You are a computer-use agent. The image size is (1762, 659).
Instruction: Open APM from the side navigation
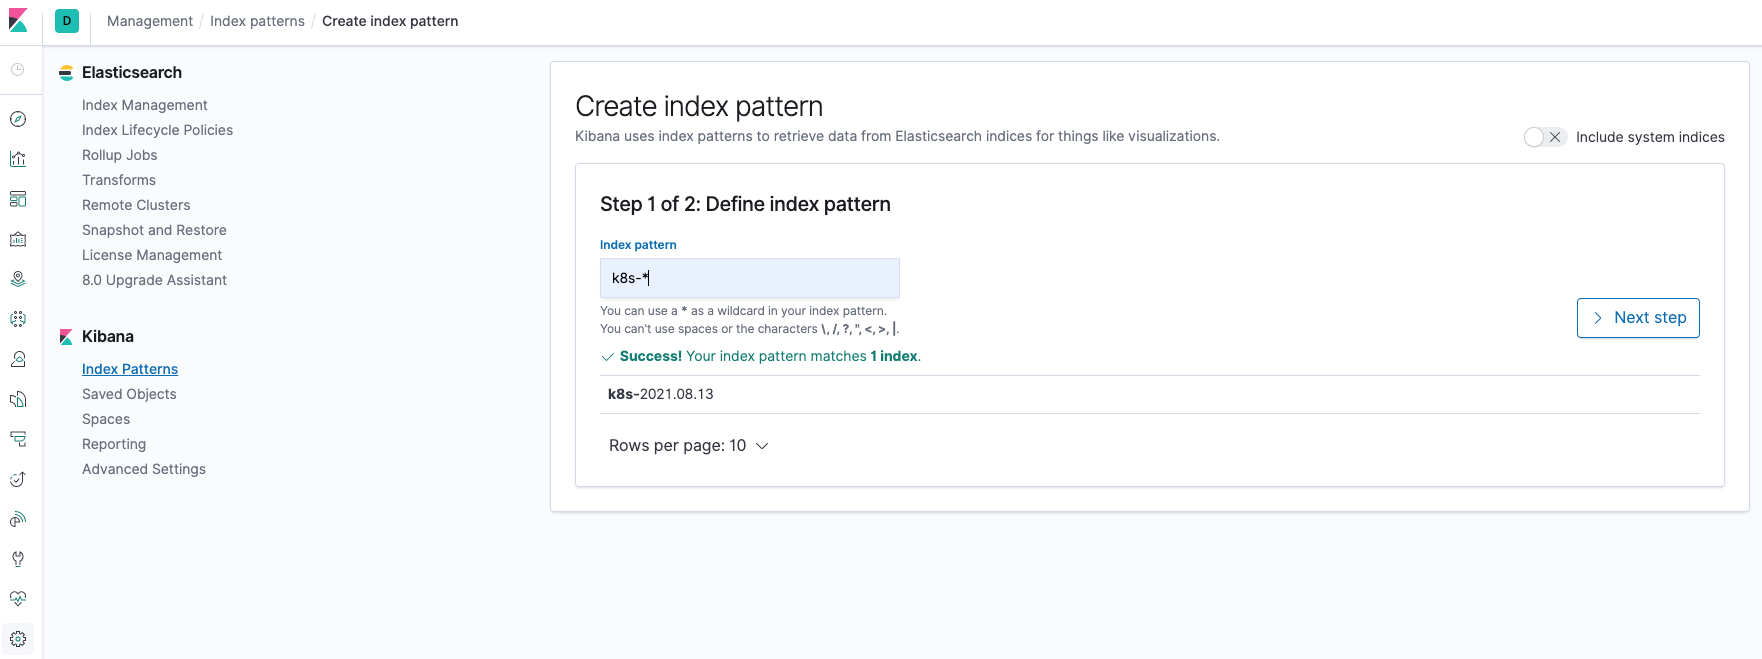coord(18,439)
